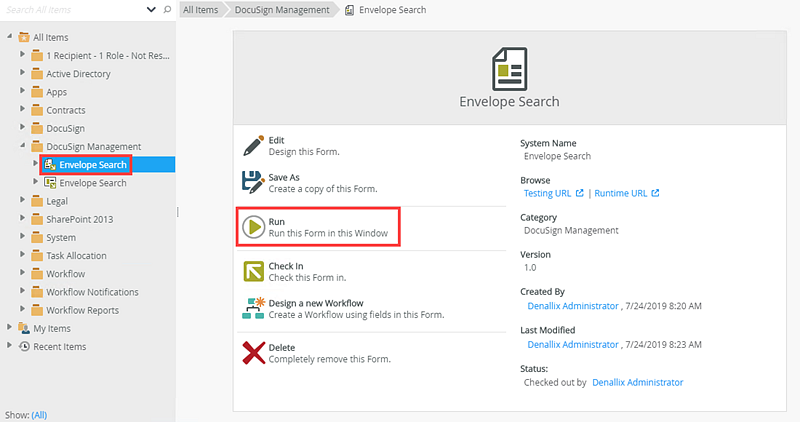The image size is (800, 422).
Task: Click the green Run play icon
Action: [x=253, y=227]
